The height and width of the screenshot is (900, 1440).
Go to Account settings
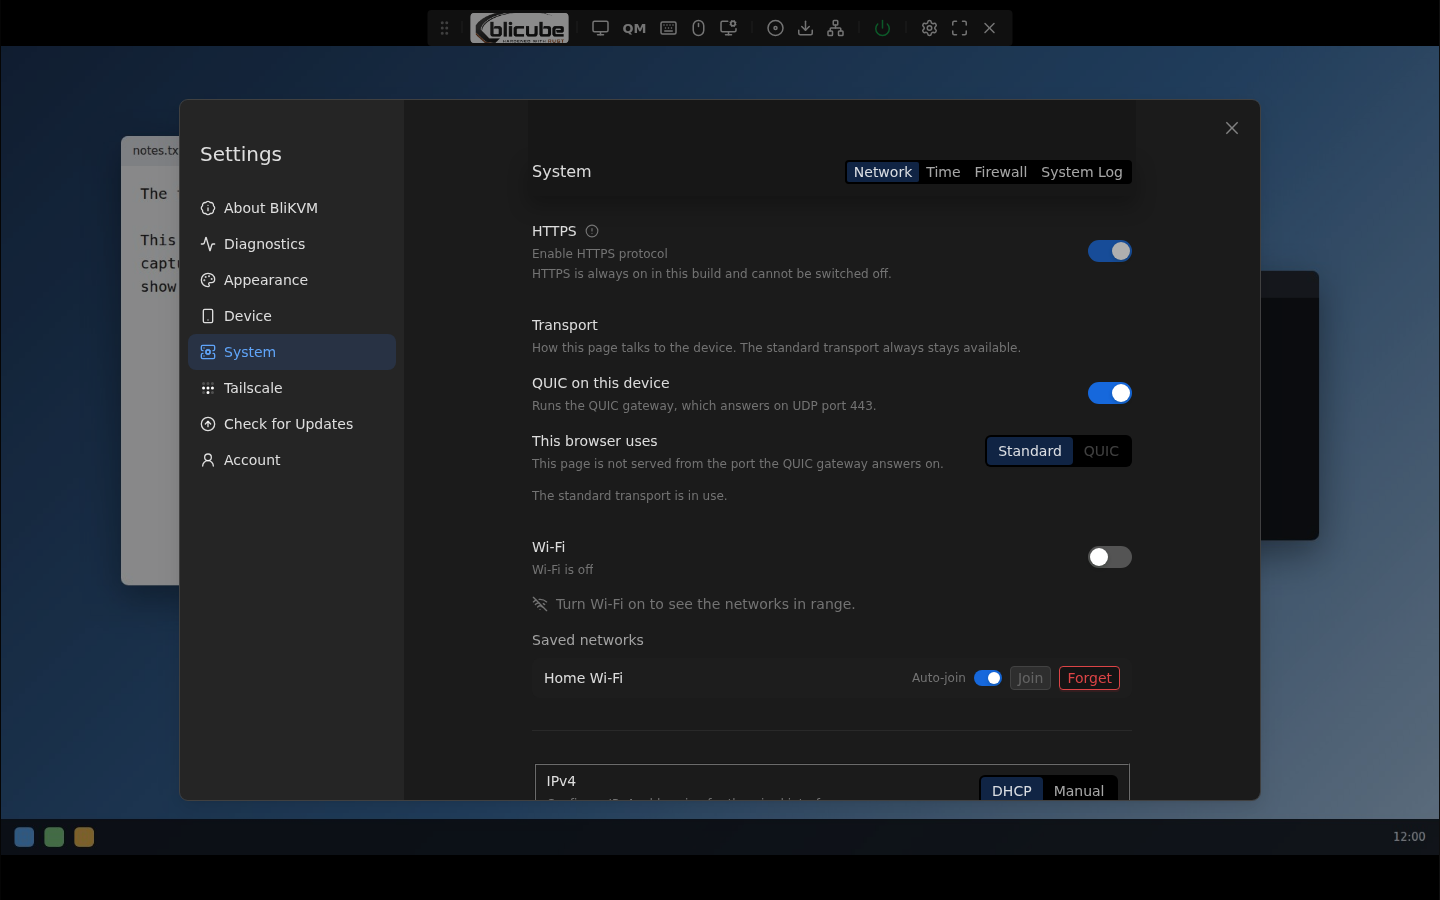tap(292, 460)
